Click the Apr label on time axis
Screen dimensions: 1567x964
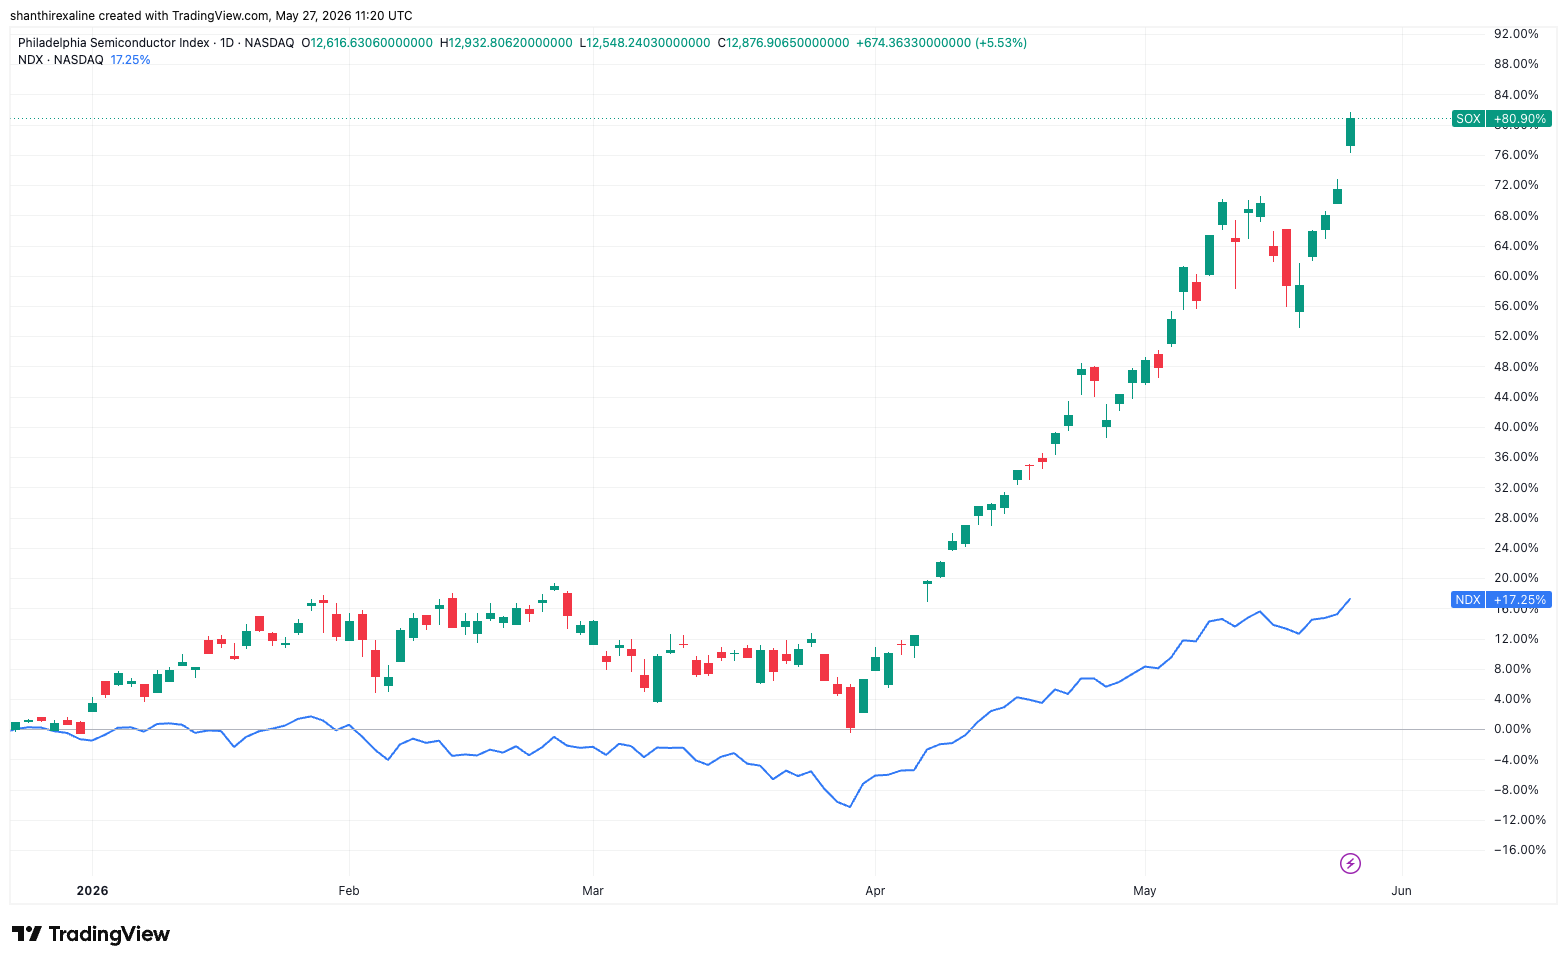875,890
